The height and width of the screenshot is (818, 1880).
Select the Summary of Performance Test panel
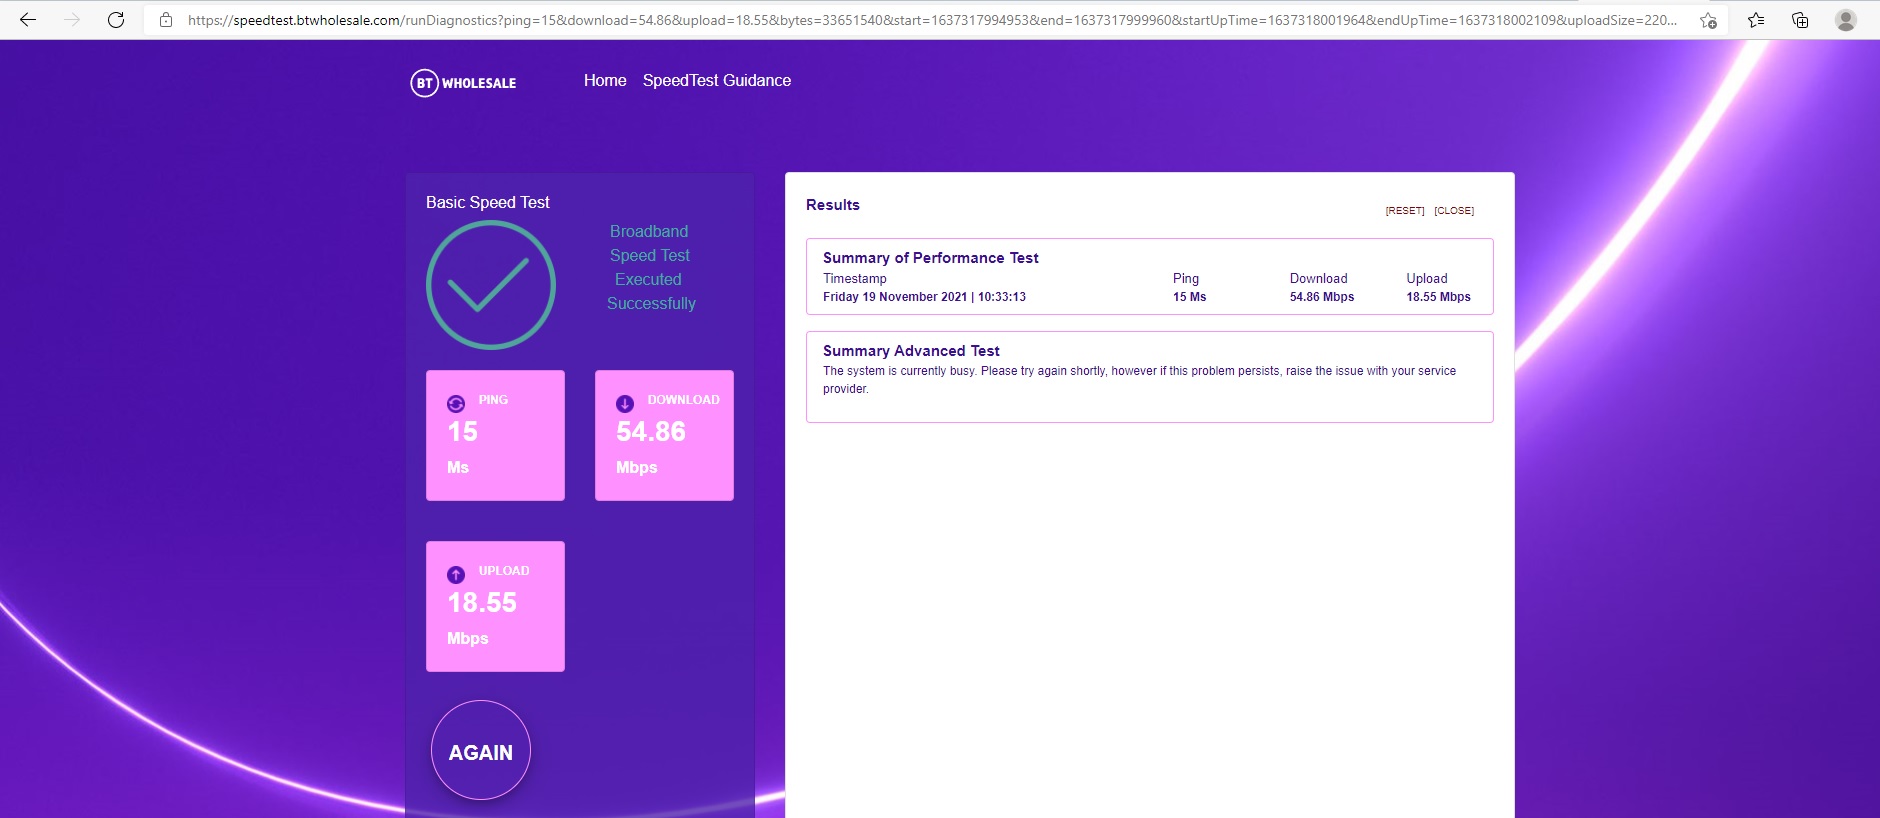tap(1149, 277)
